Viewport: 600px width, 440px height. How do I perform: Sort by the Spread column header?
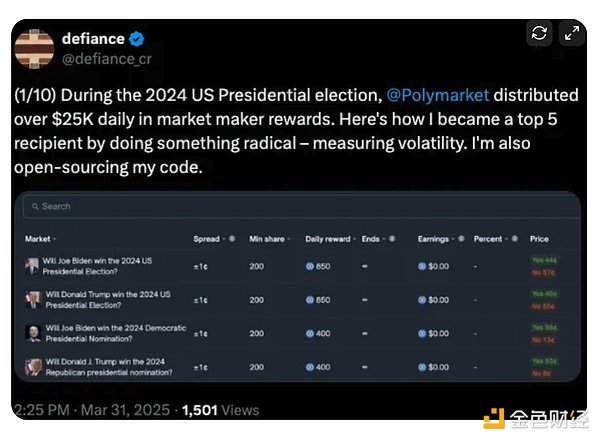click(x=207, y=239)
